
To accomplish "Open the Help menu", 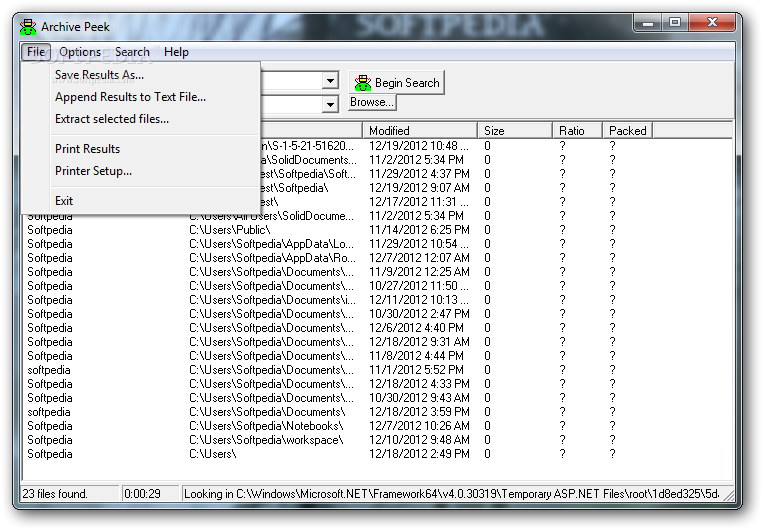I will [176, 52].
